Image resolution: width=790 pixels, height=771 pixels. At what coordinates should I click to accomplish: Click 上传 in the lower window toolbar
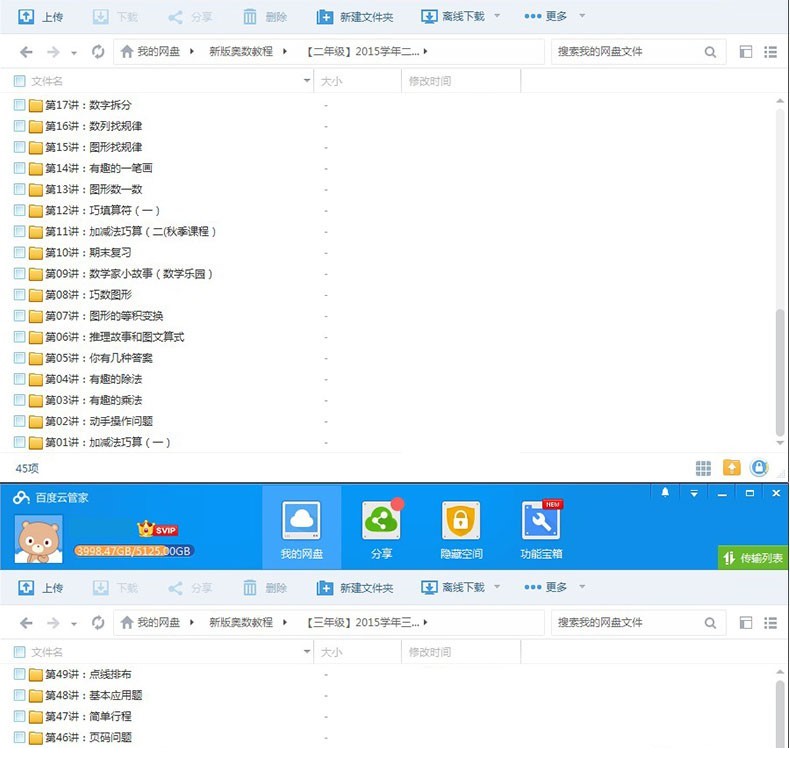(41, 588)
